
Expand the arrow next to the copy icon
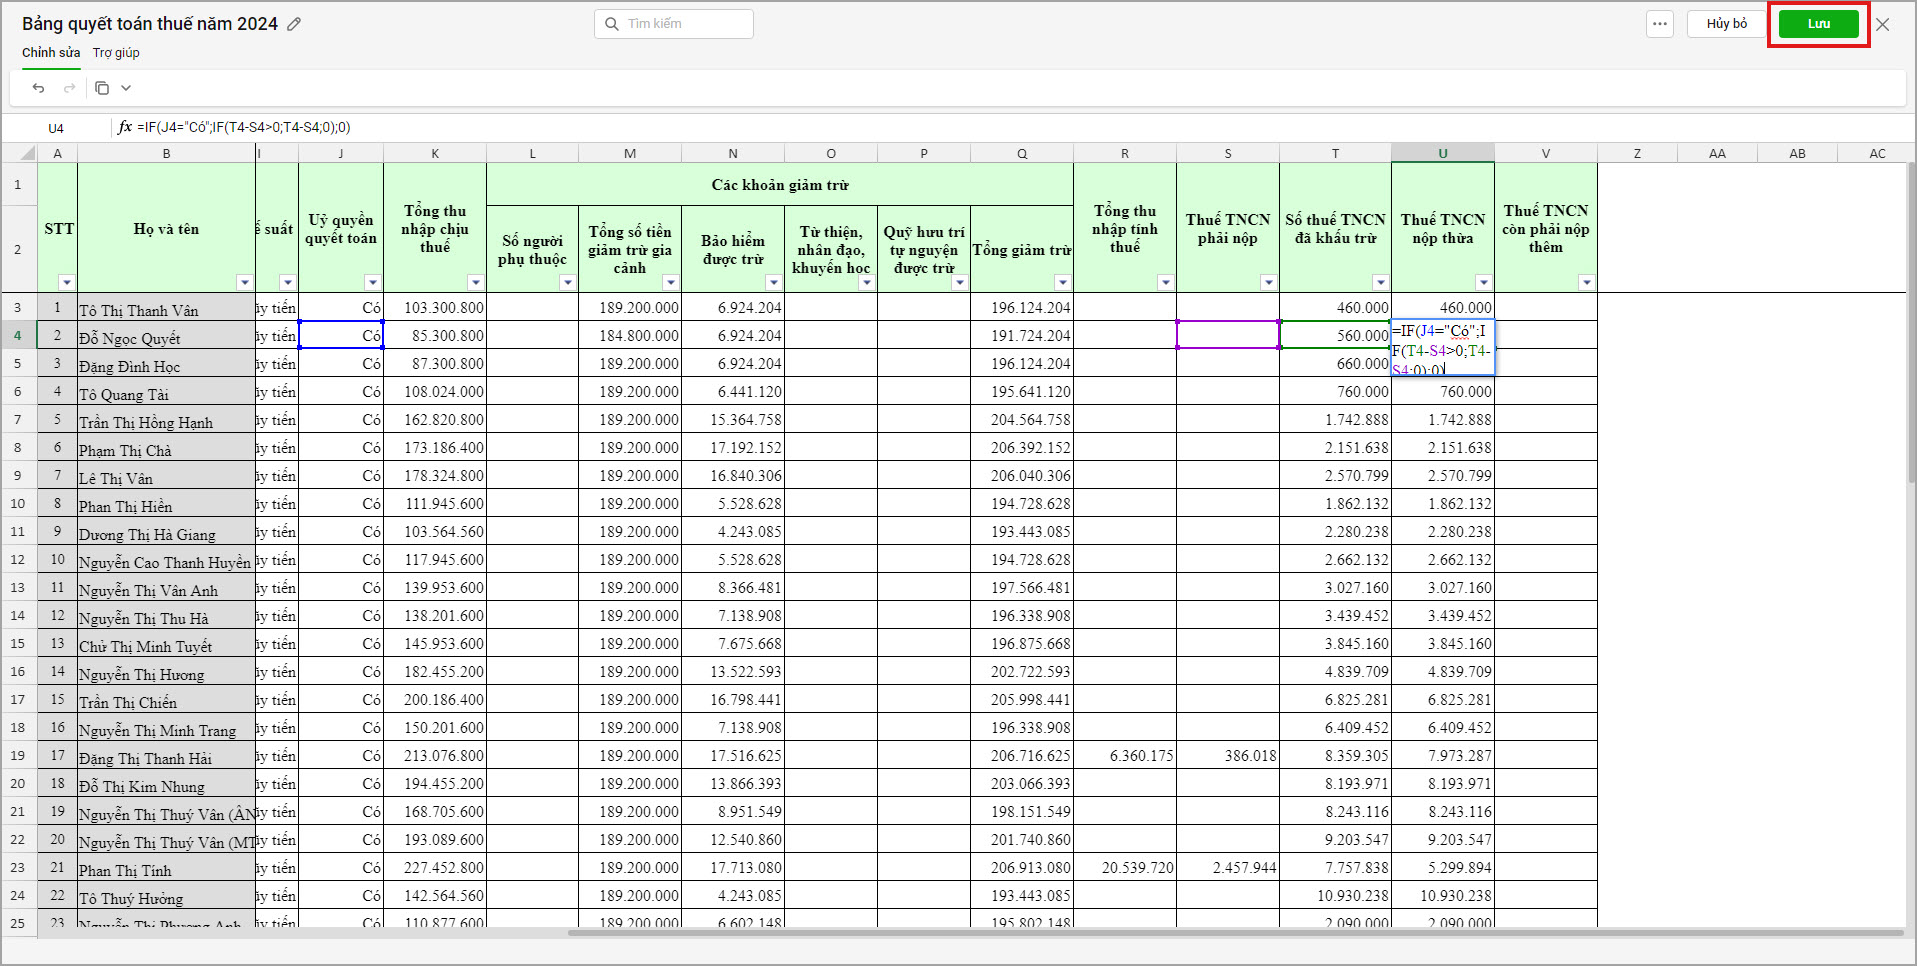point(126,88)
